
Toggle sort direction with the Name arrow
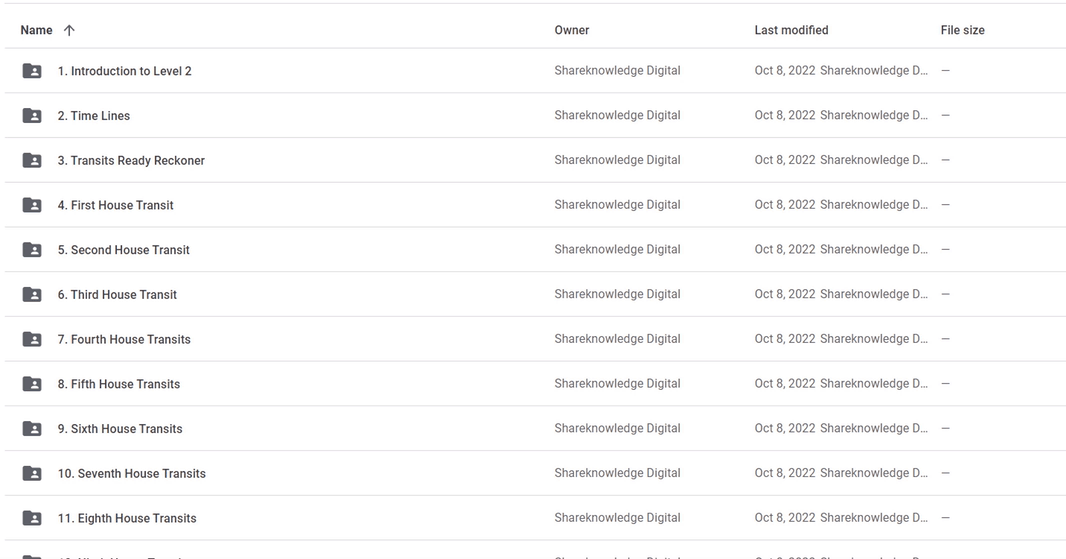point(69,30)
